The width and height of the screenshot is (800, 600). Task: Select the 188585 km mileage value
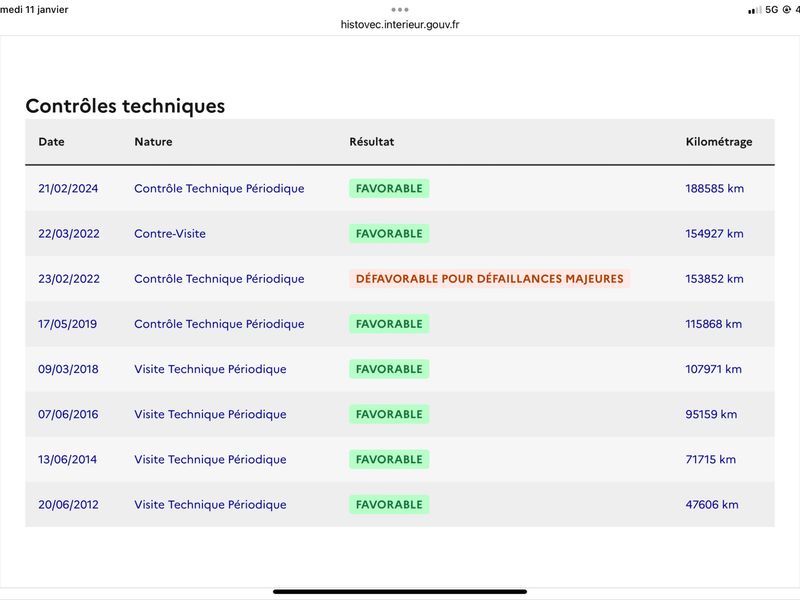714,188
